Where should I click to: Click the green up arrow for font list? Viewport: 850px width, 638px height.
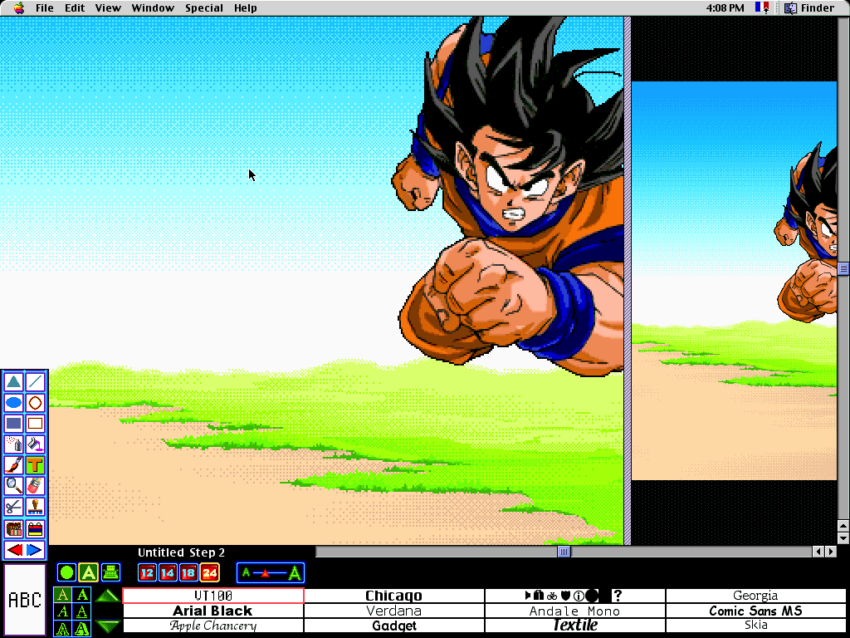pyautogui.click(x=107, y=596)
